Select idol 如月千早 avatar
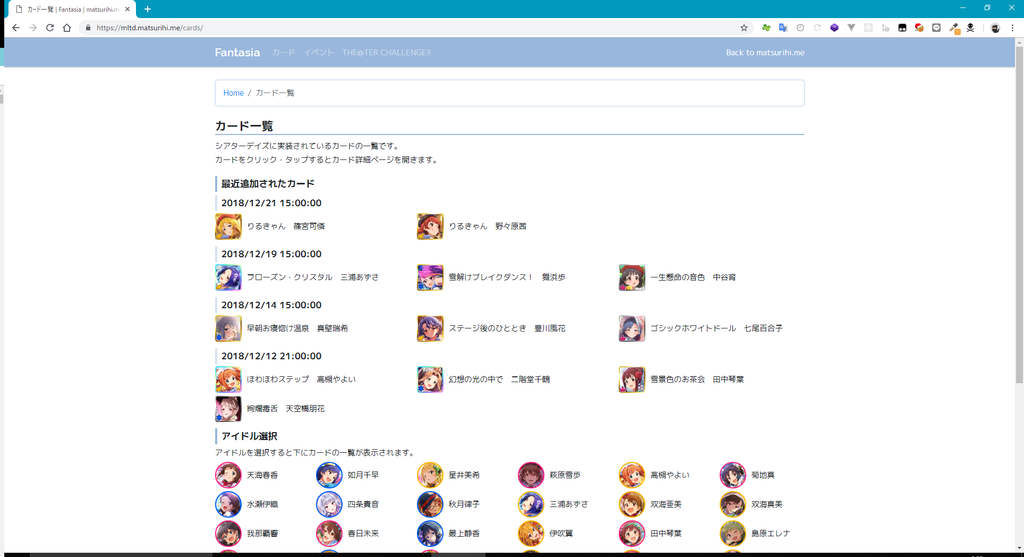 click(329, 475)
